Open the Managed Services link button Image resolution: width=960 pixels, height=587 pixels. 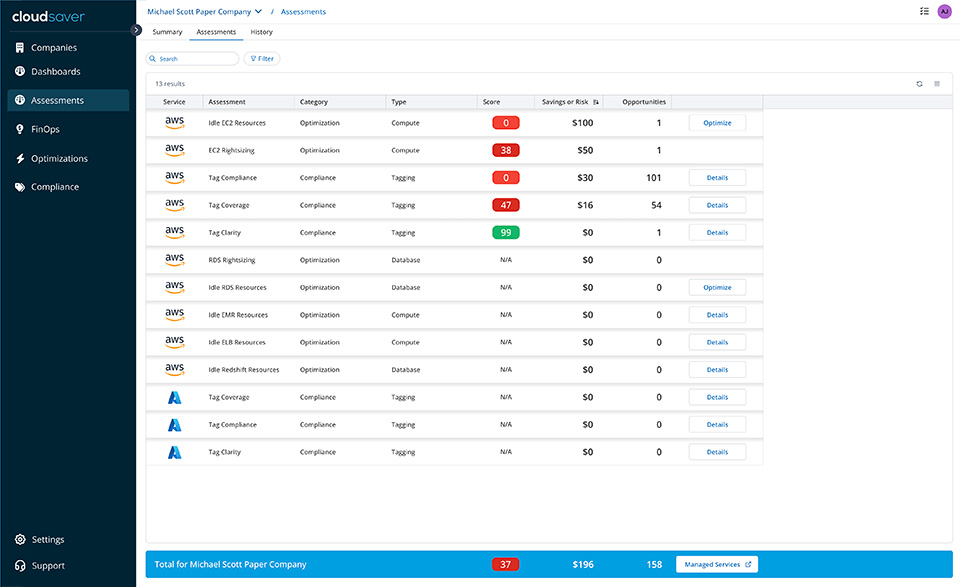click(x=716, y=565)
